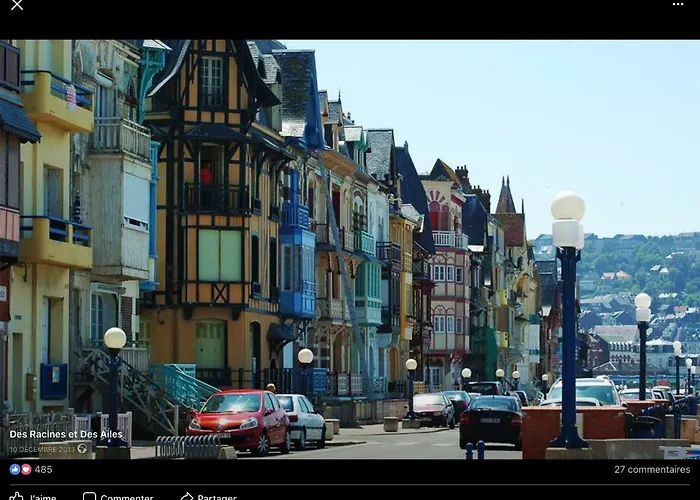Click the public globe privacy icon
The width and height of the screenshot is (700, 500).
tap(83, 449)
